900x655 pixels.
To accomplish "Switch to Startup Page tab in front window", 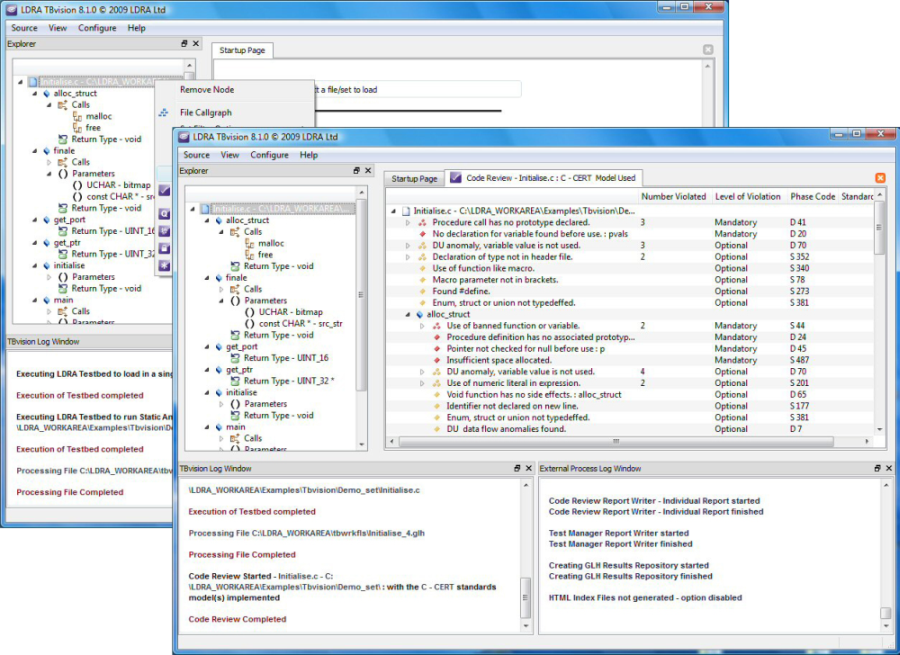I will (414, 179).
